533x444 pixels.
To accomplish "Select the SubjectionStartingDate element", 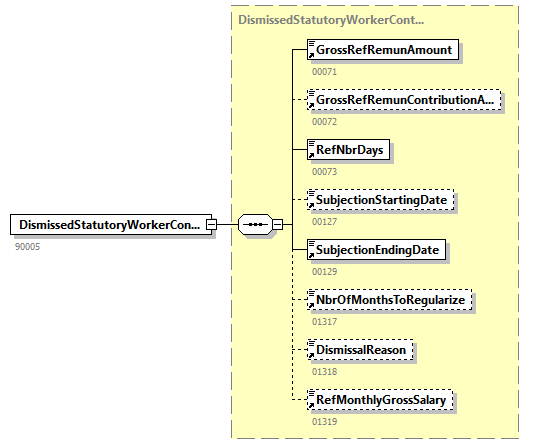I will [x=380, y=200].
